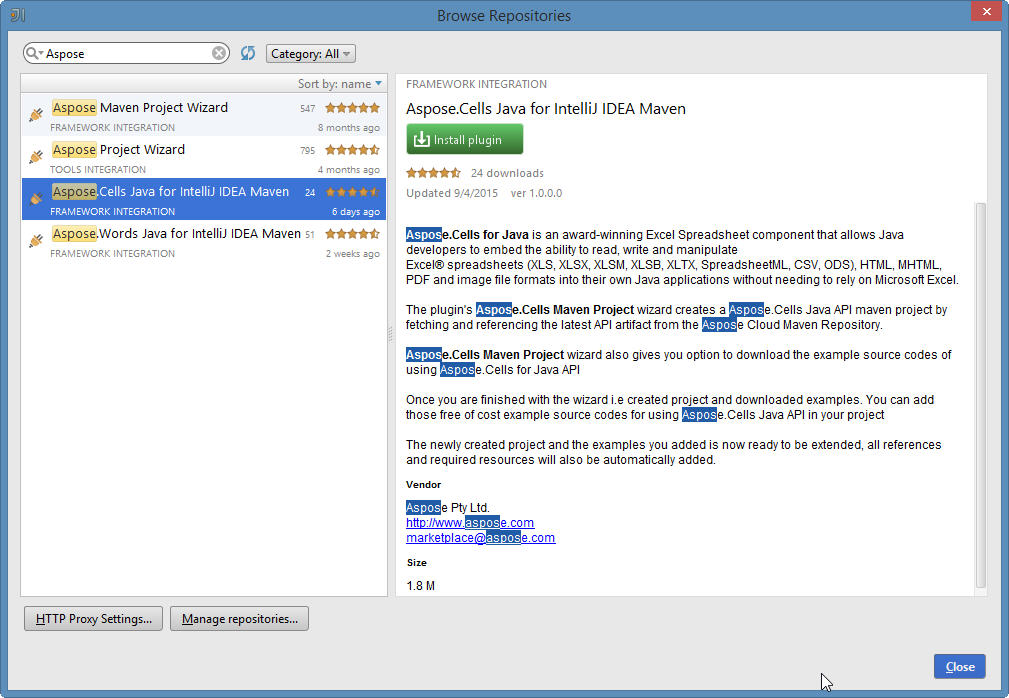This screenshot has width=1009, height=698.
Task: Open the Category: All dropdown
Action: point(311,54)
